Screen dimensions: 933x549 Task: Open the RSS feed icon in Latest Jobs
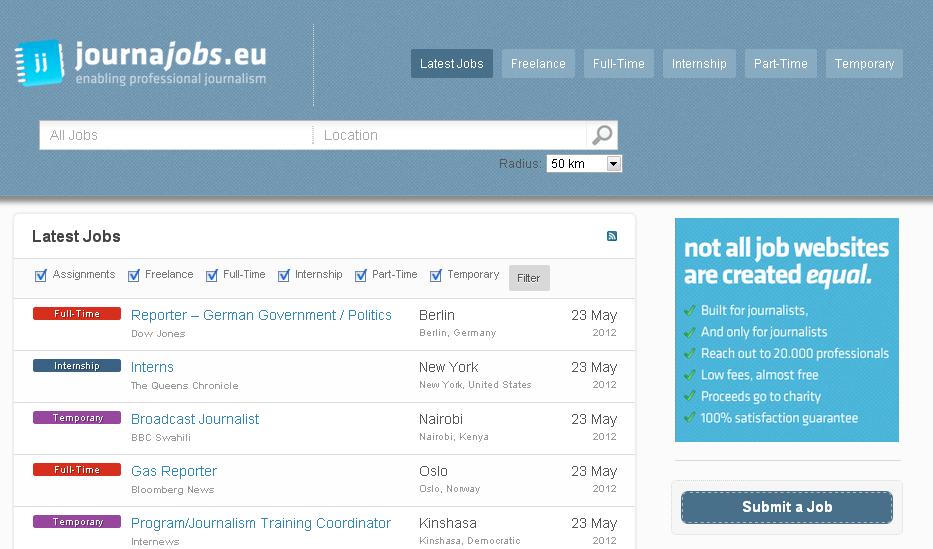[612, 236]
